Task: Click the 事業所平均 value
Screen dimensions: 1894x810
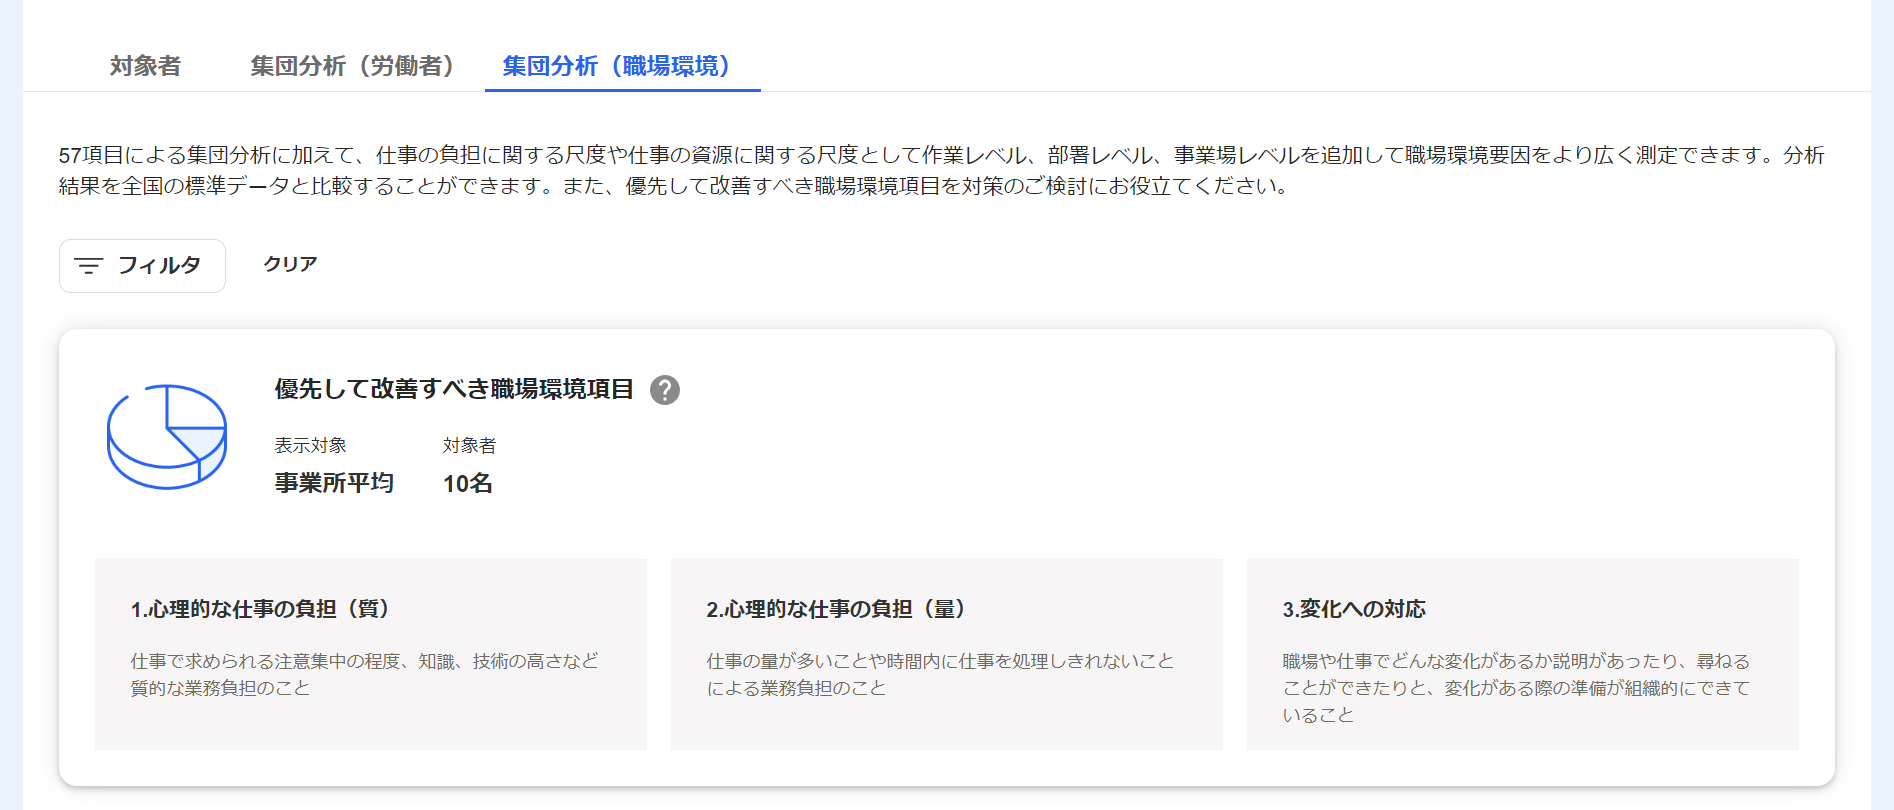Action: 334,483
